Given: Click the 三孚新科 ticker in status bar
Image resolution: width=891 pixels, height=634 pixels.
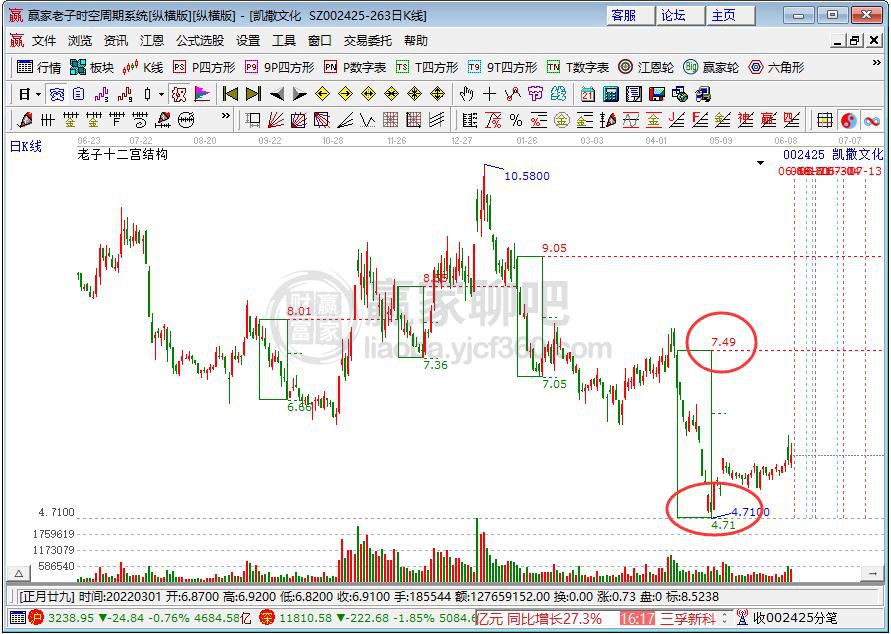Looking at the screenshot, I should coord(688,618).
